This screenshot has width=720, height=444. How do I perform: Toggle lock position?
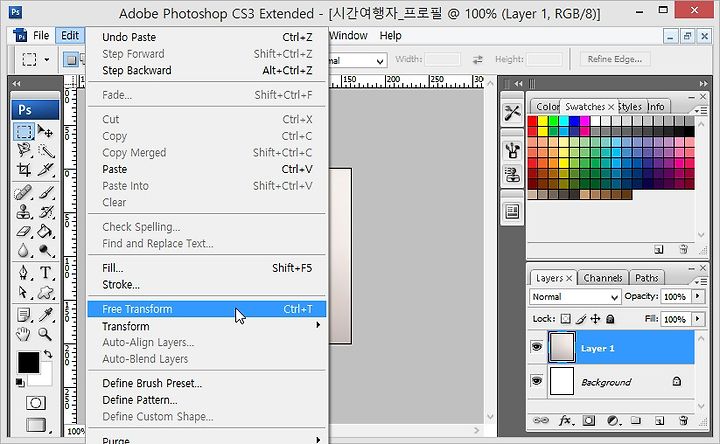coord(595,319)
